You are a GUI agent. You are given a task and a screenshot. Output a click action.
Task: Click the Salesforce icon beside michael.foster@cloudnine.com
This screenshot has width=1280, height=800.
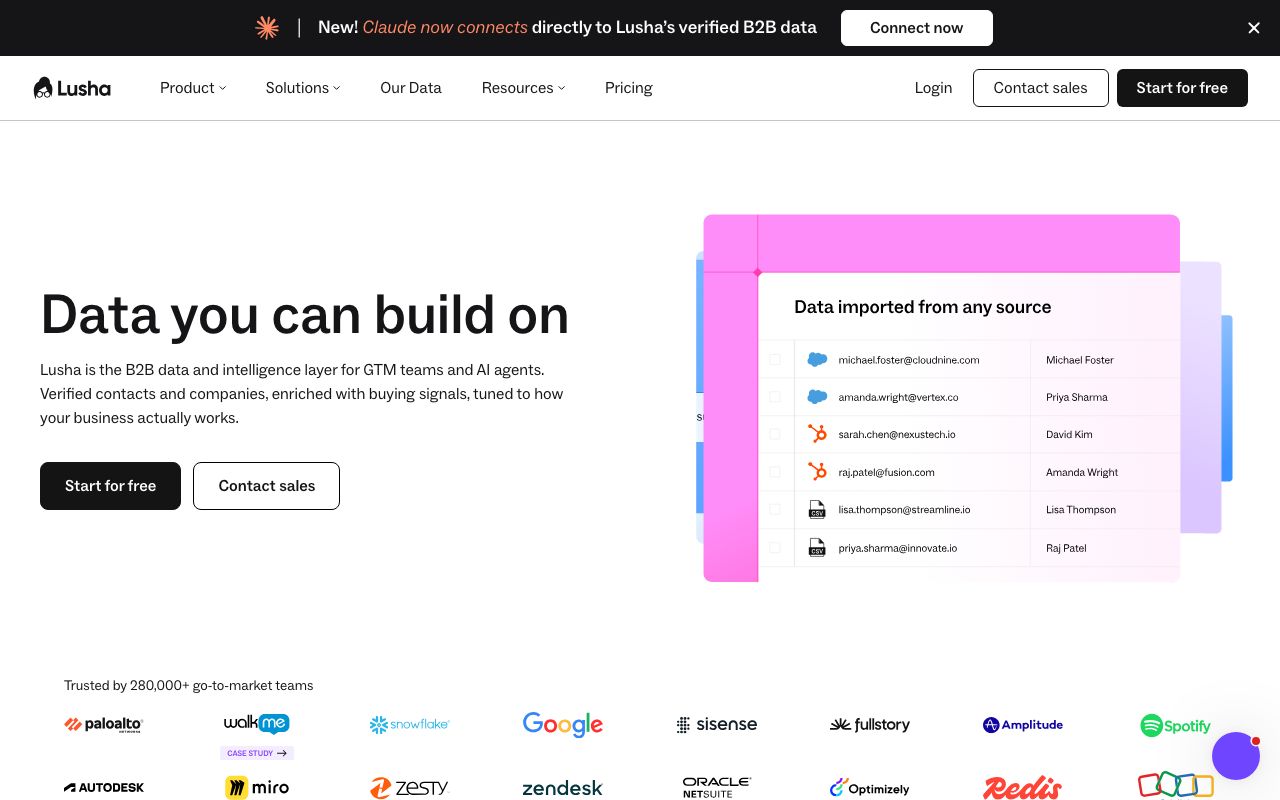tap(817, 360)
